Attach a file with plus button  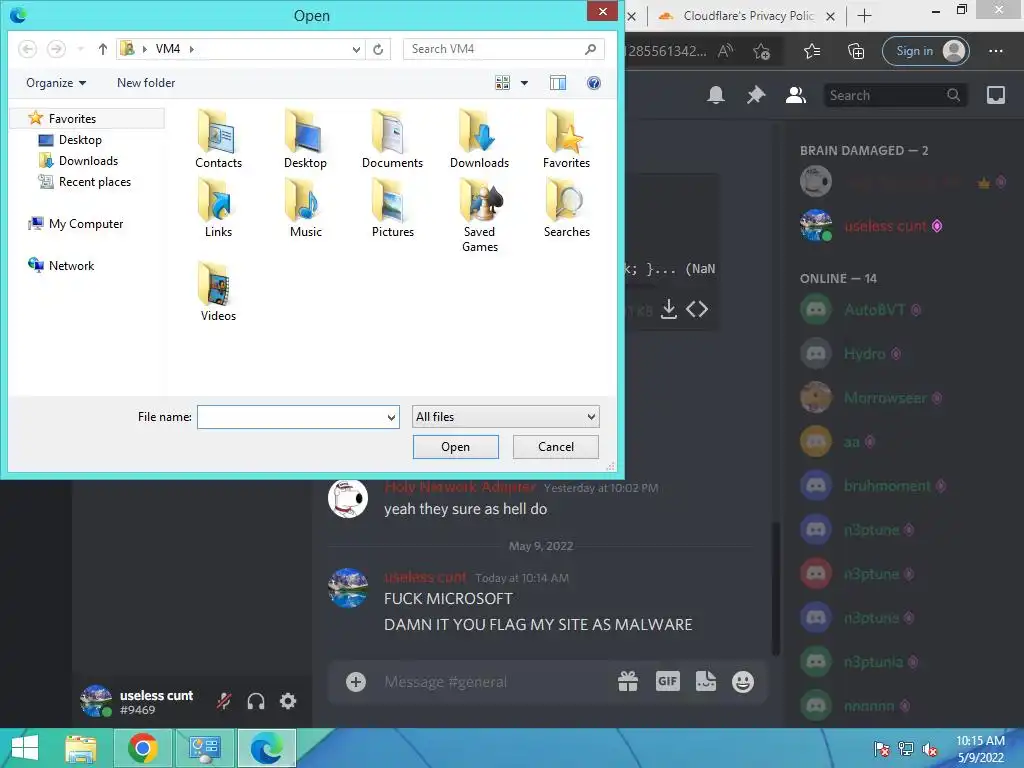[356, 682]
